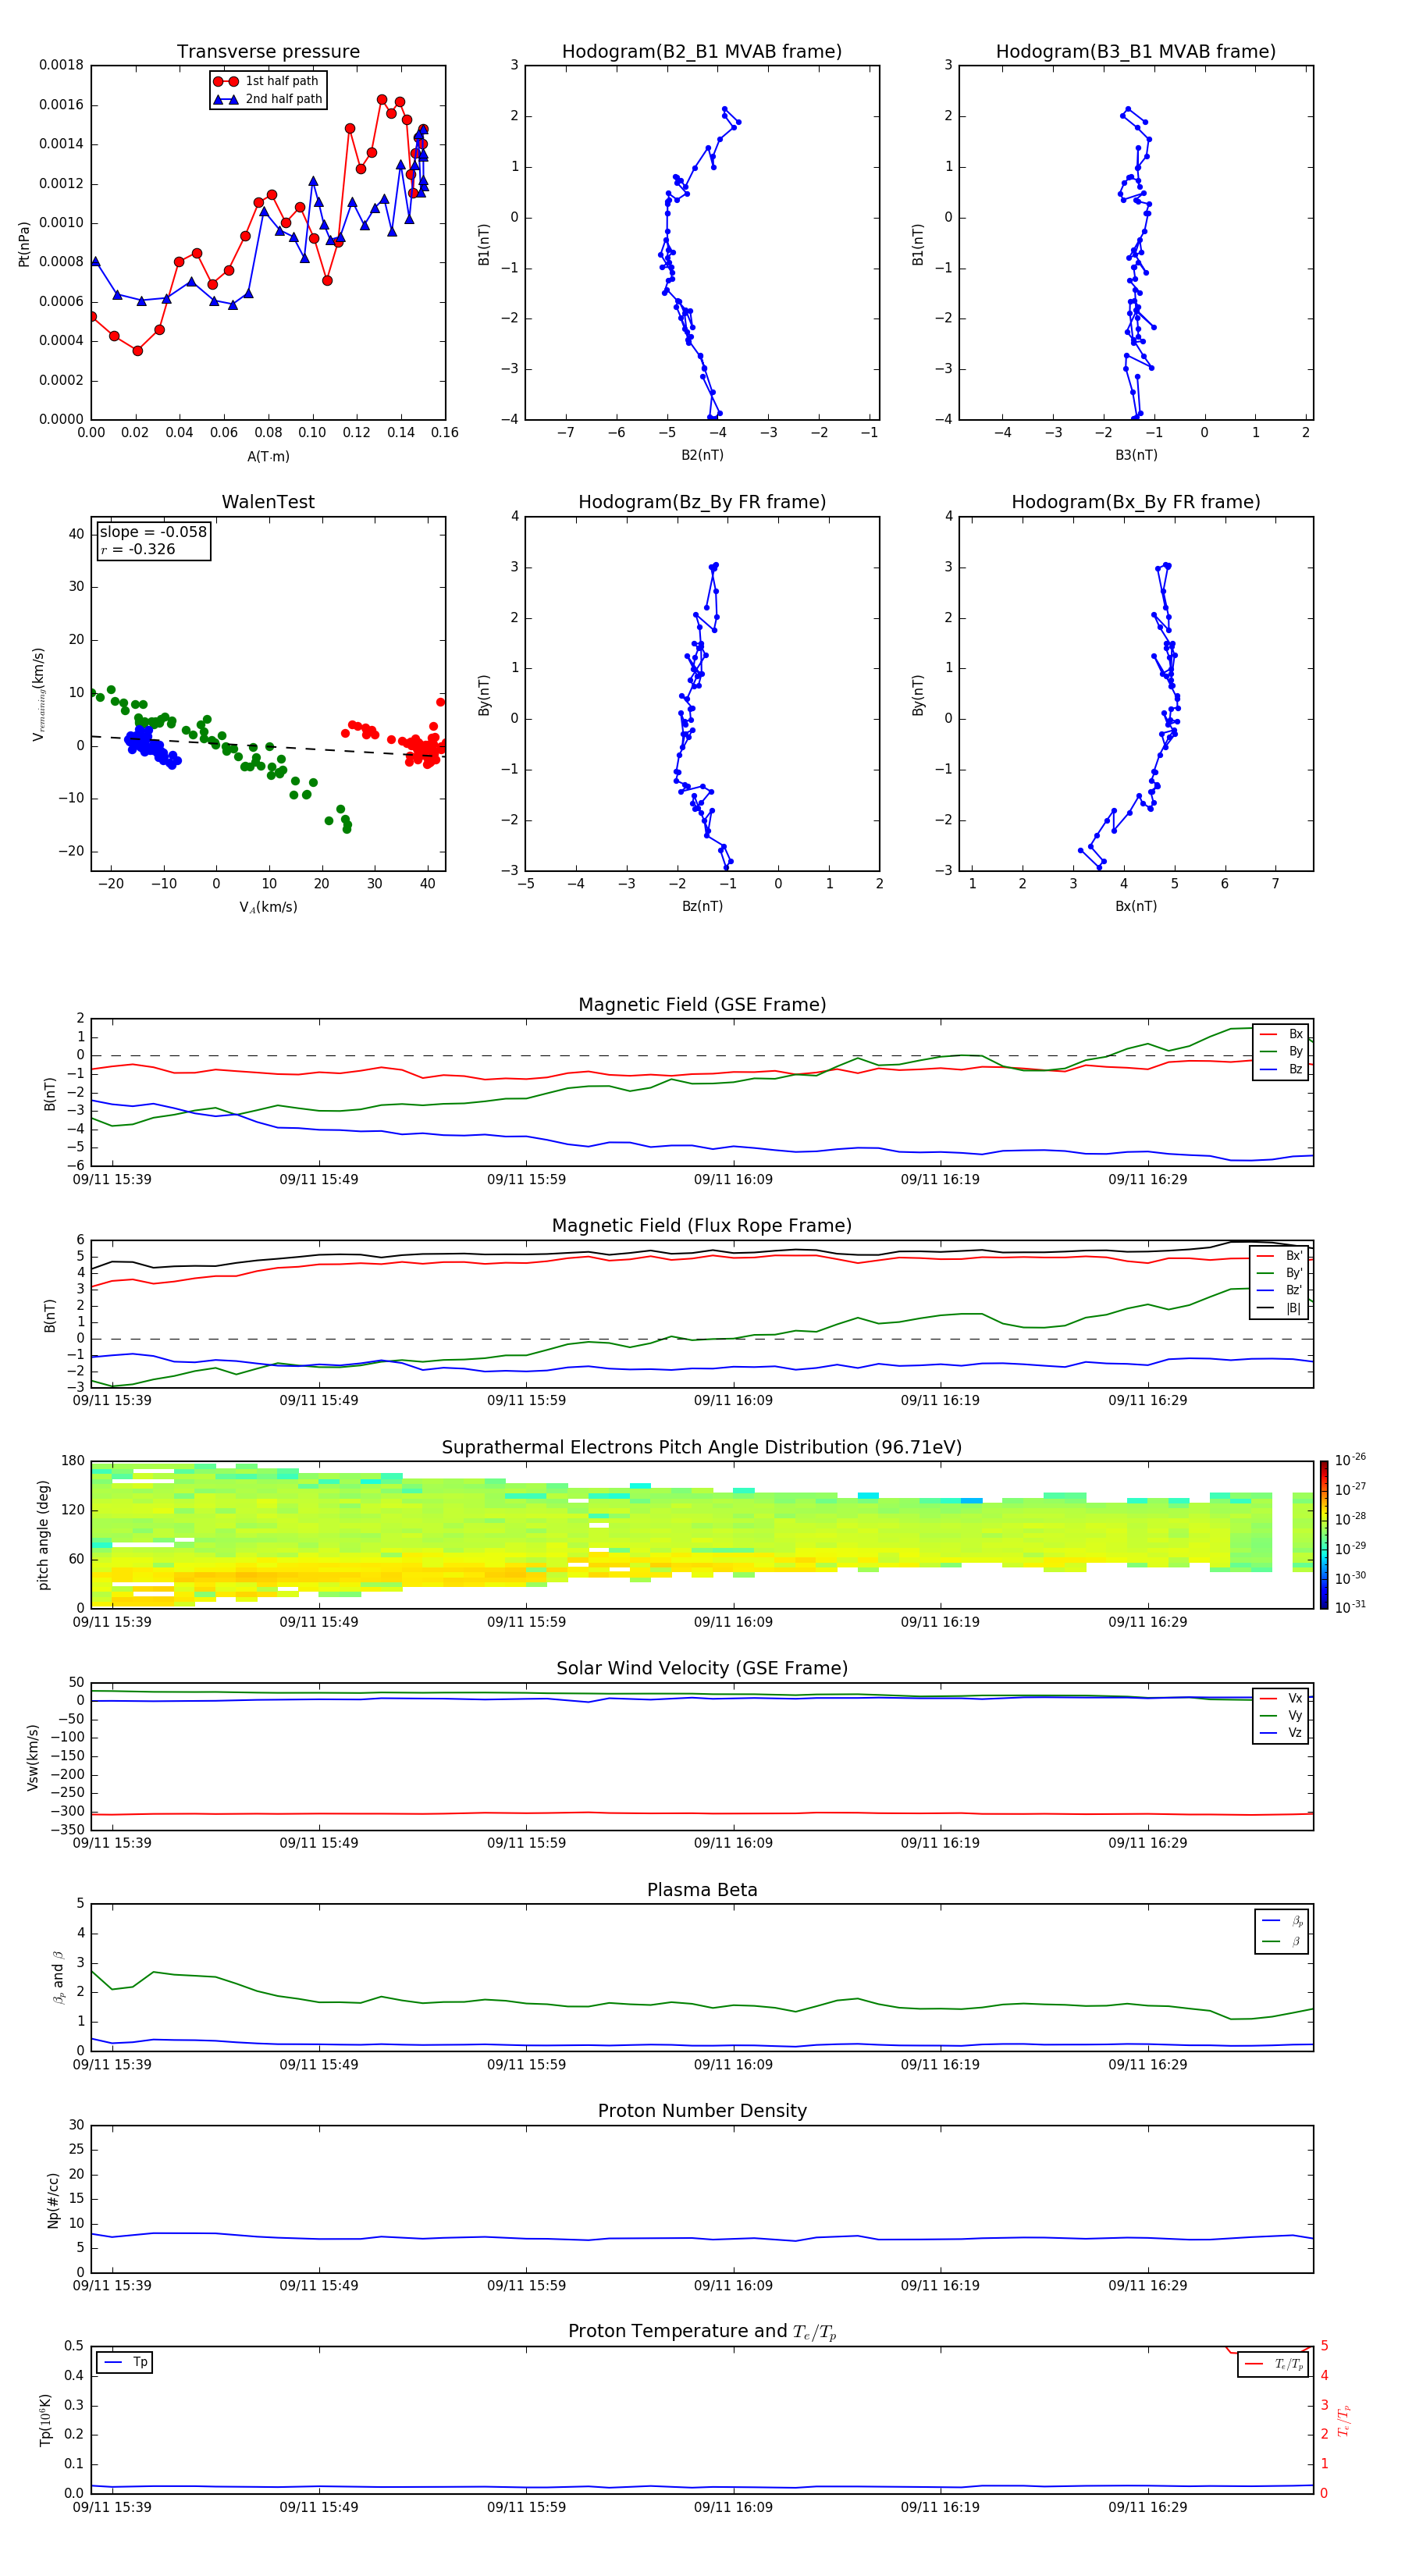Select the red "Bx" entry in GSE legend
Screen dimensions: 1405x2576
[1281, 1034]
